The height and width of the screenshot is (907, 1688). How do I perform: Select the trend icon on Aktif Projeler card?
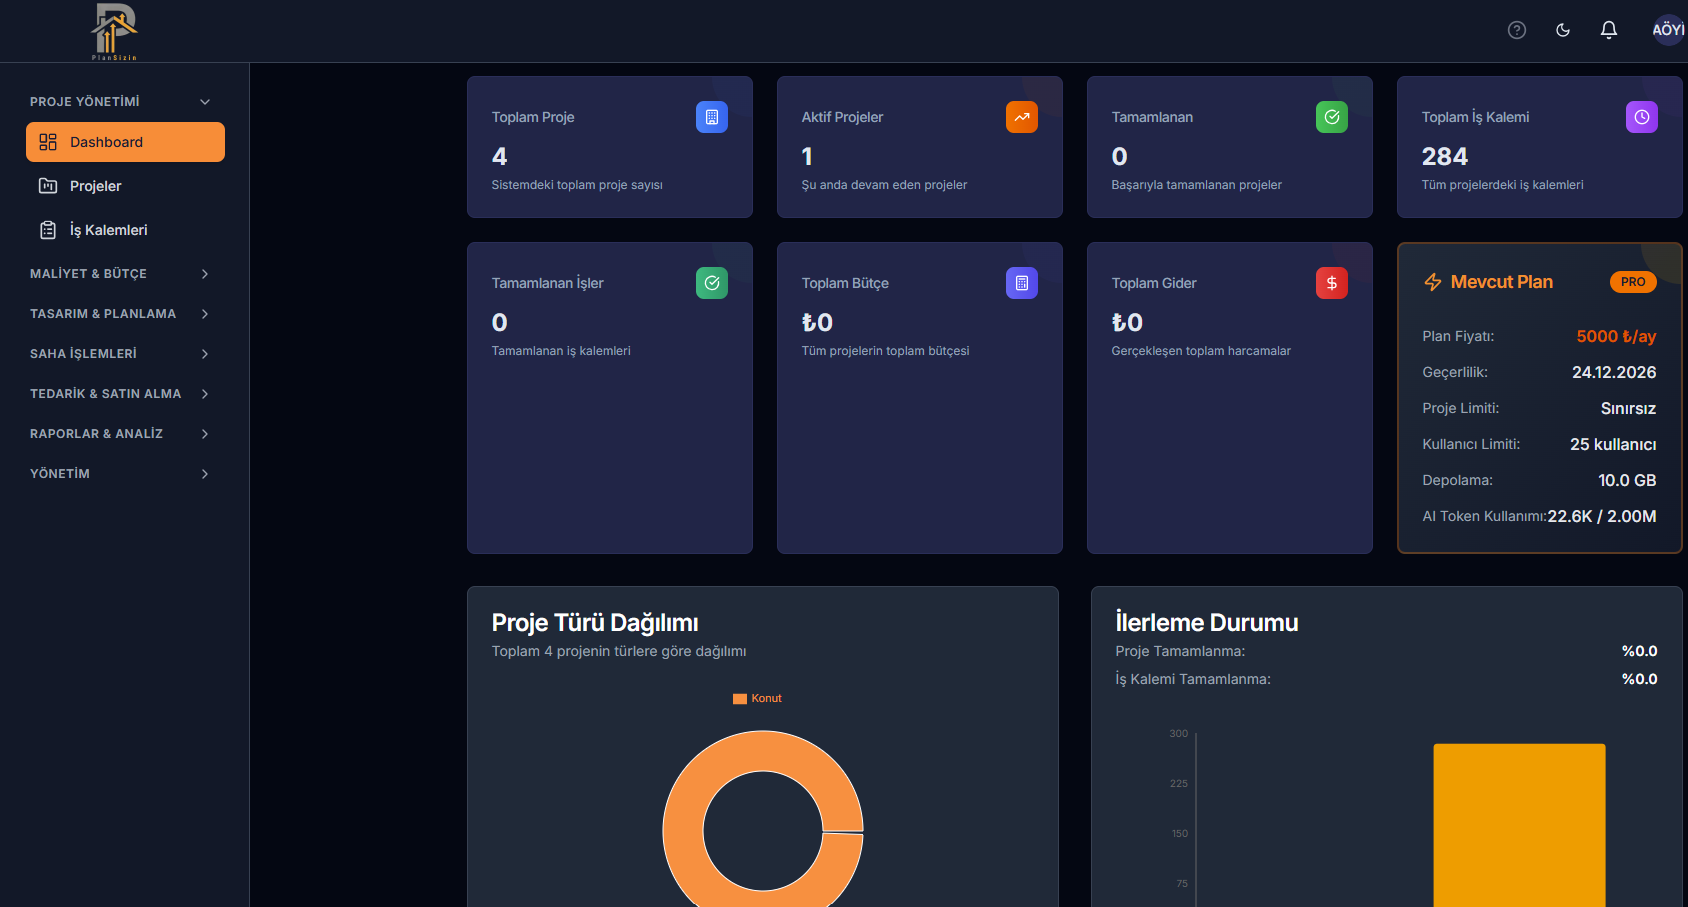1021,117
